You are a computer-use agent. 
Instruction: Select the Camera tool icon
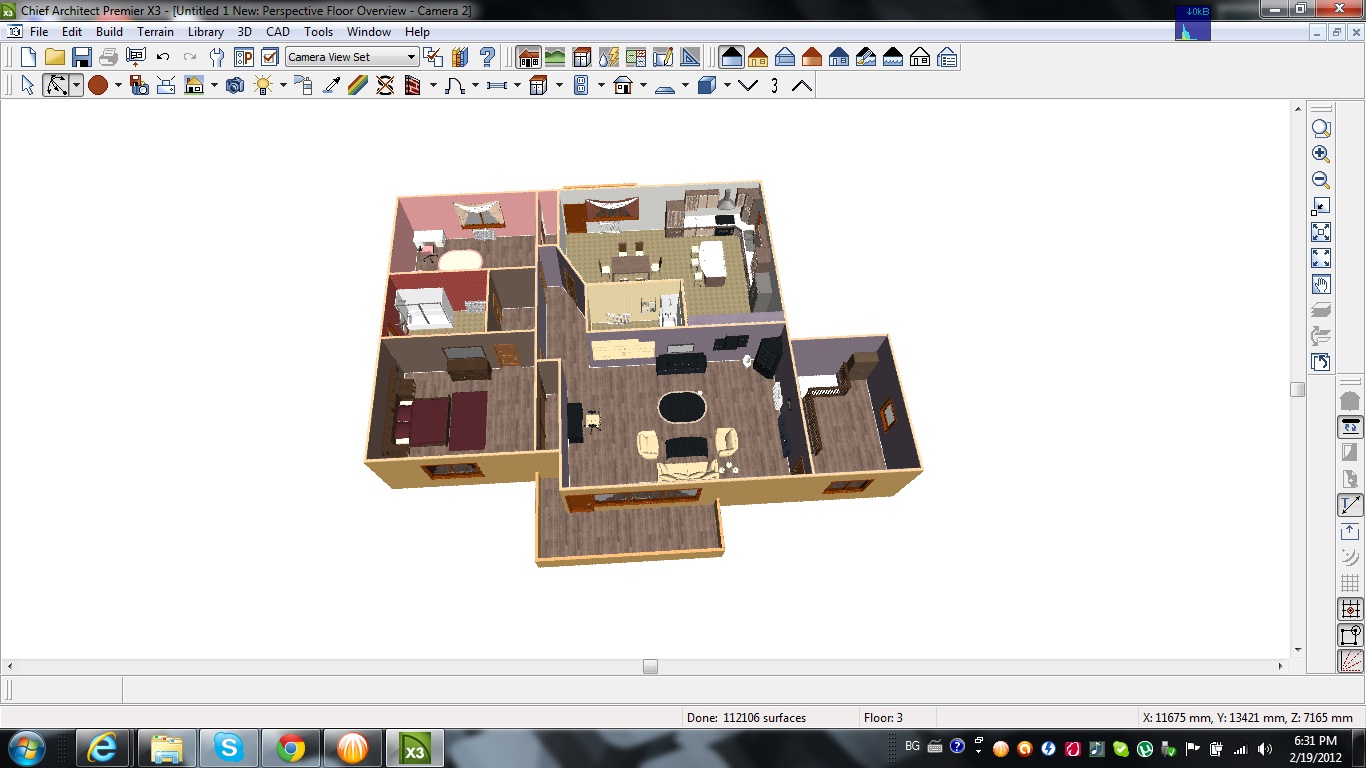pos(235,86)
